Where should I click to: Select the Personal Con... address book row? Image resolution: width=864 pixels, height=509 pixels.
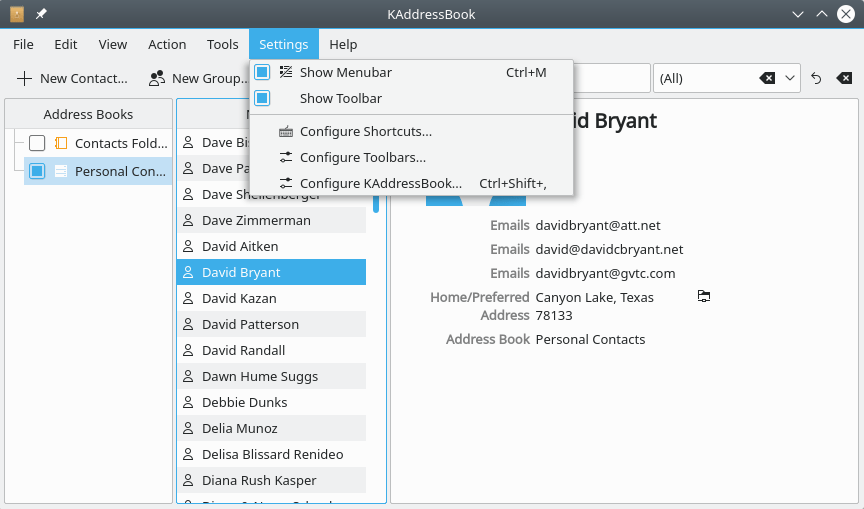(x=98, y=171)
